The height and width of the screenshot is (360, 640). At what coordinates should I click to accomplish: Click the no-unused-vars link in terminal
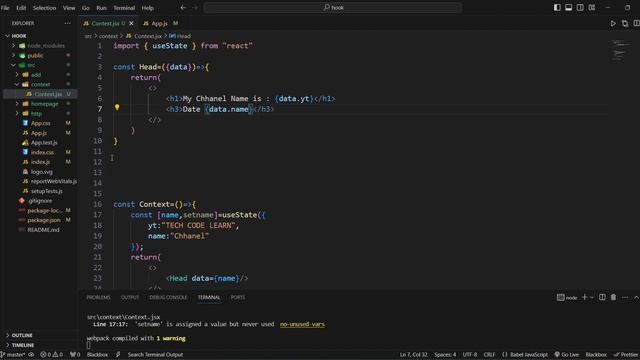(x=302, y=324)
